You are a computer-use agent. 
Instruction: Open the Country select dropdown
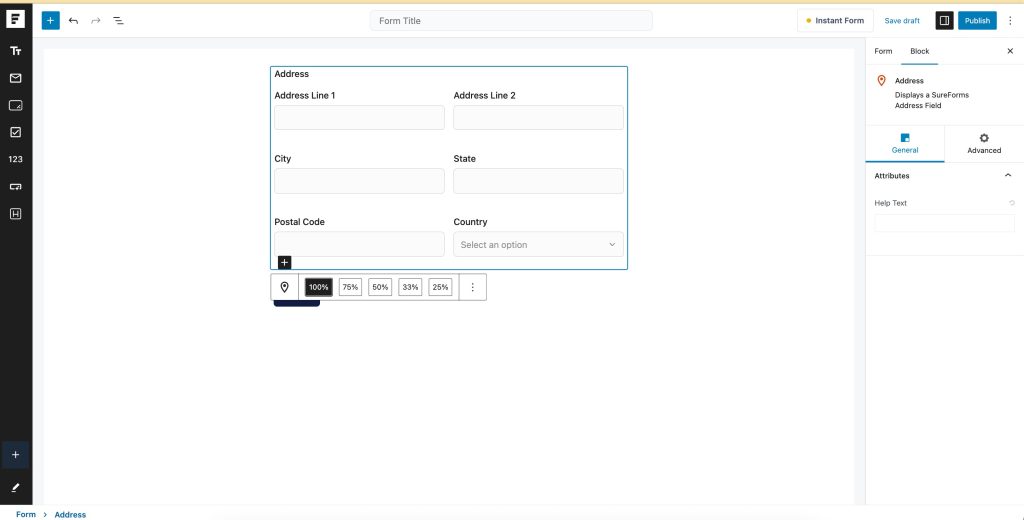pos(538,244)
